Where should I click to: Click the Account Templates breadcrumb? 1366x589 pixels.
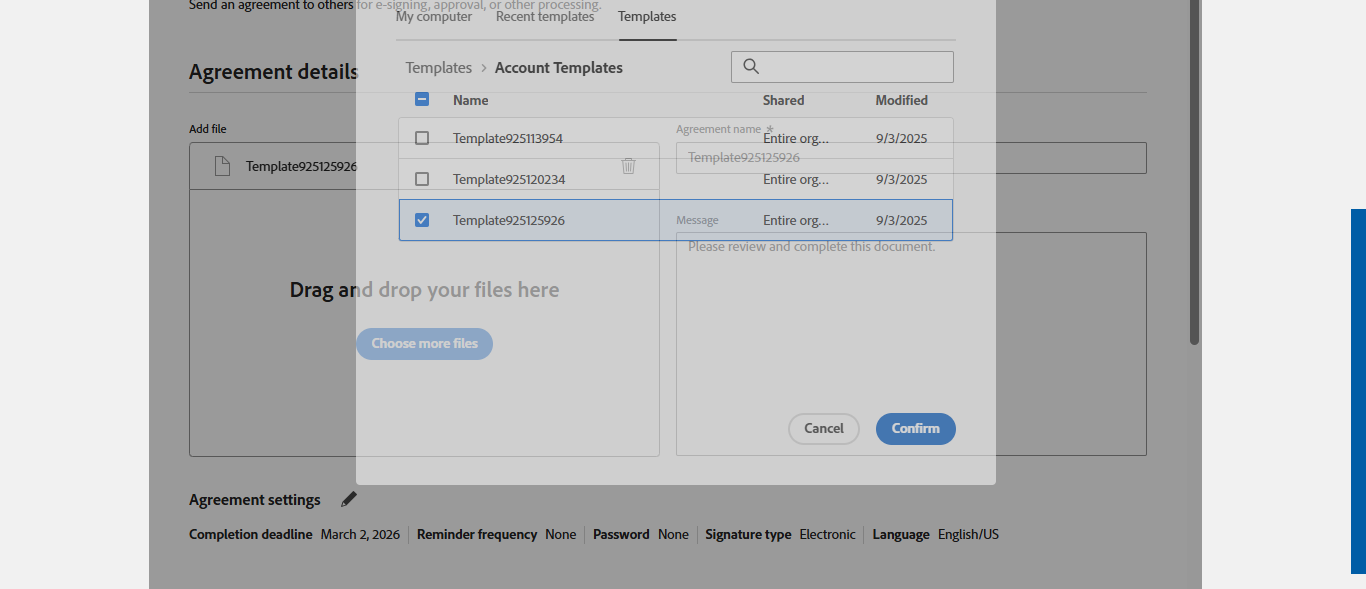click(x=559, y=68)
